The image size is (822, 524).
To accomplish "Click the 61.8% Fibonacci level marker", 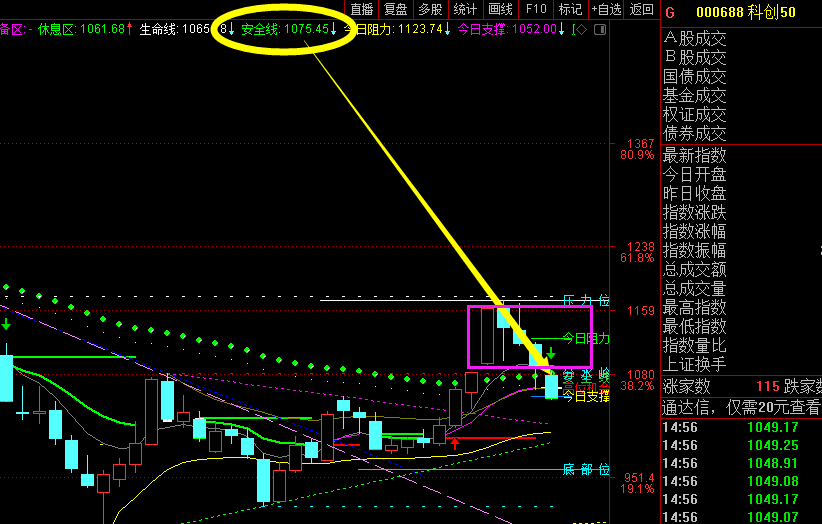I will click(637, 258).
